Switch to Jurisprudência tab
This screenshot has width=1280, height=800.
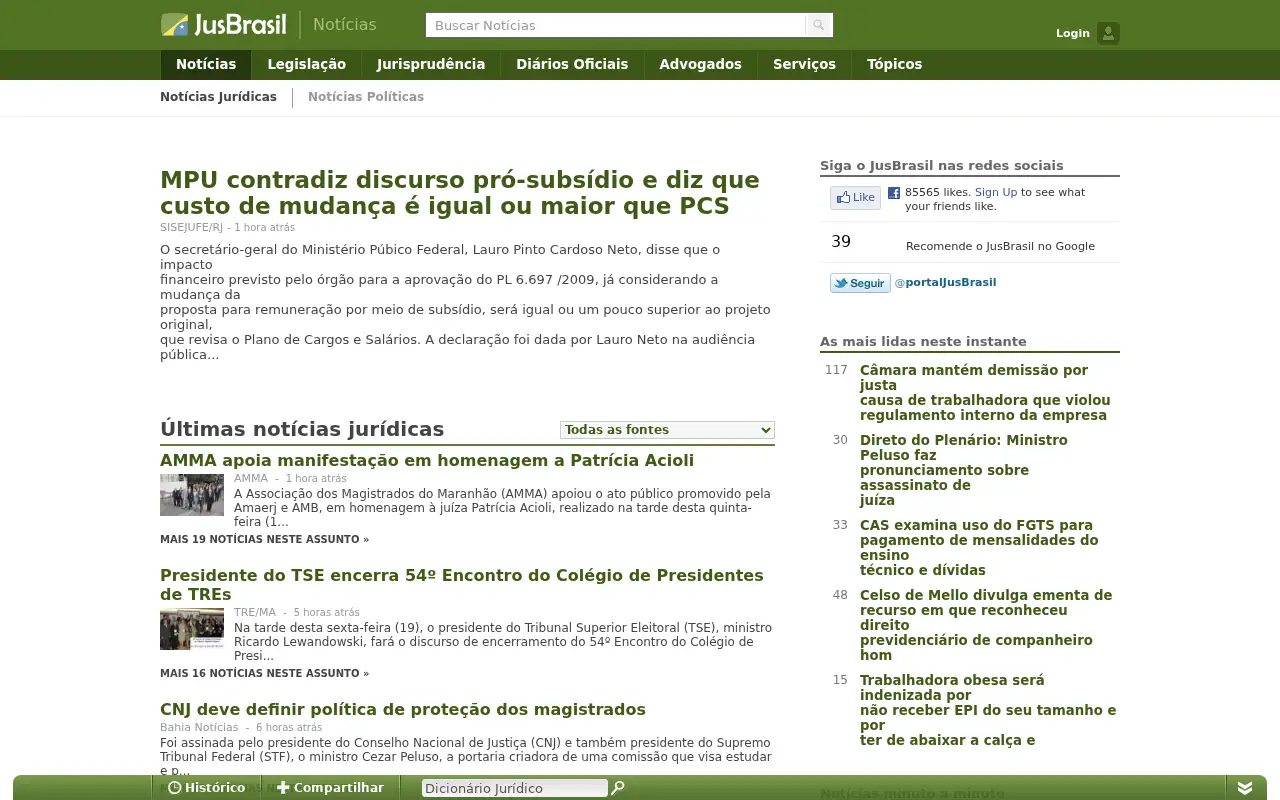tap(431, 64)
